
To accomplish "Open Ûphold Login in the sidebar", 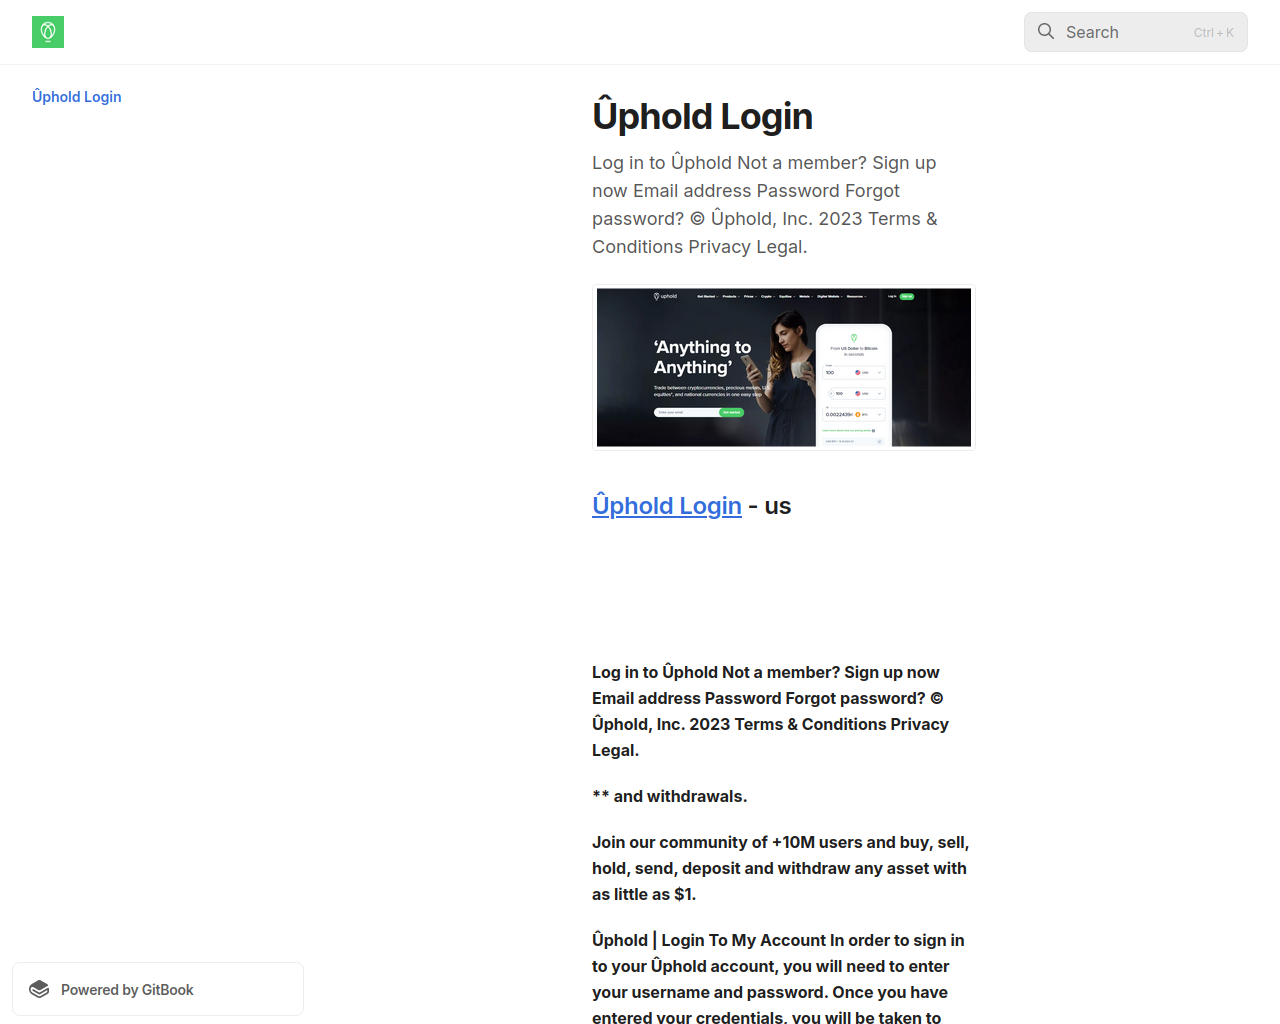I will (x=77, y=97).
